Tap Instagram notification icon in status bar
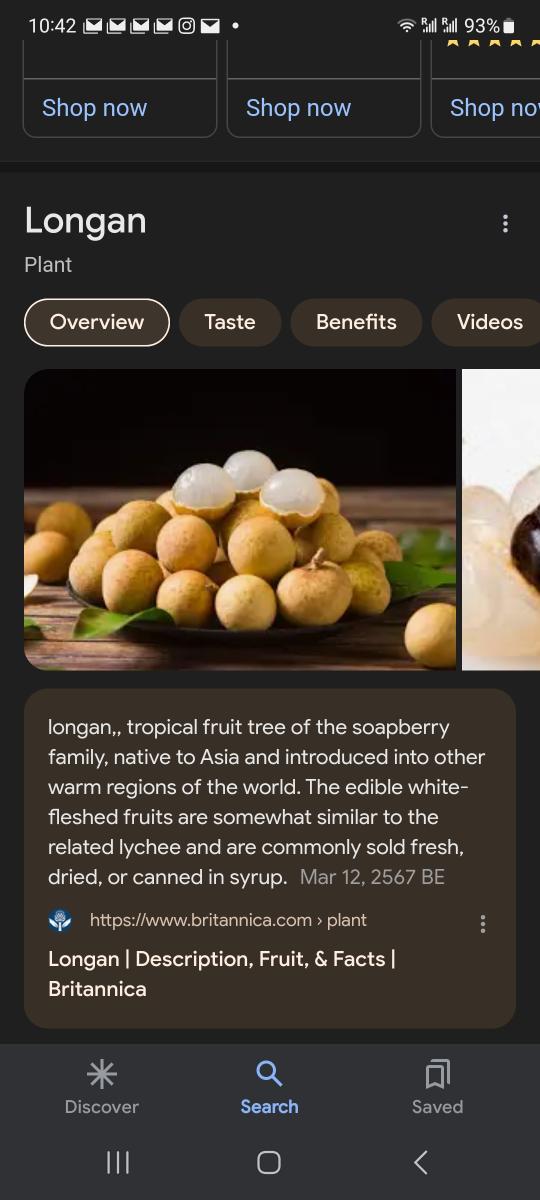540x1200 pixels. [x=186, y=25]
